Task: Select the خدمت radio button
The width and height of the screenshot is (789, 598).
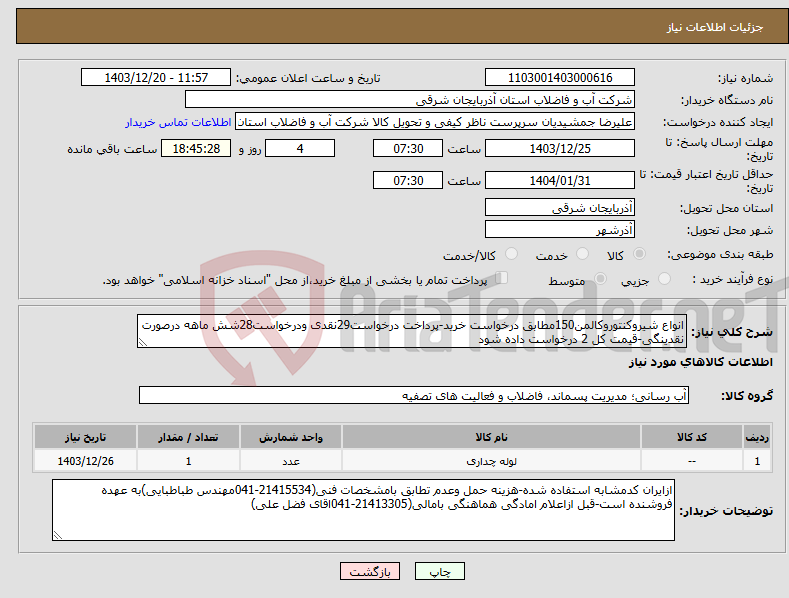Action: point(582,254)
